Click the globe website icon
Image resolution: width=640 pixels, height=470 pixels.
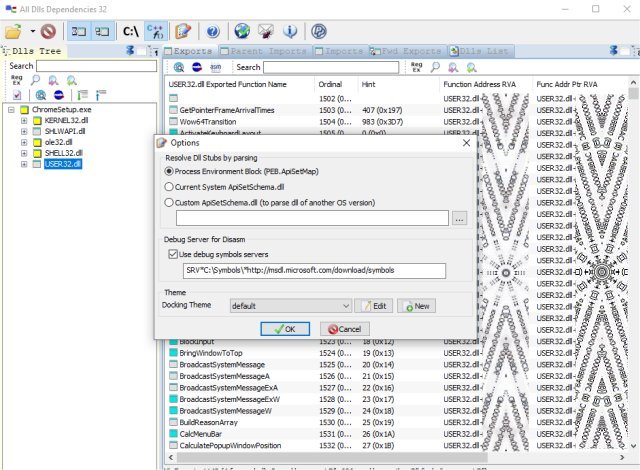pos(242,31)
